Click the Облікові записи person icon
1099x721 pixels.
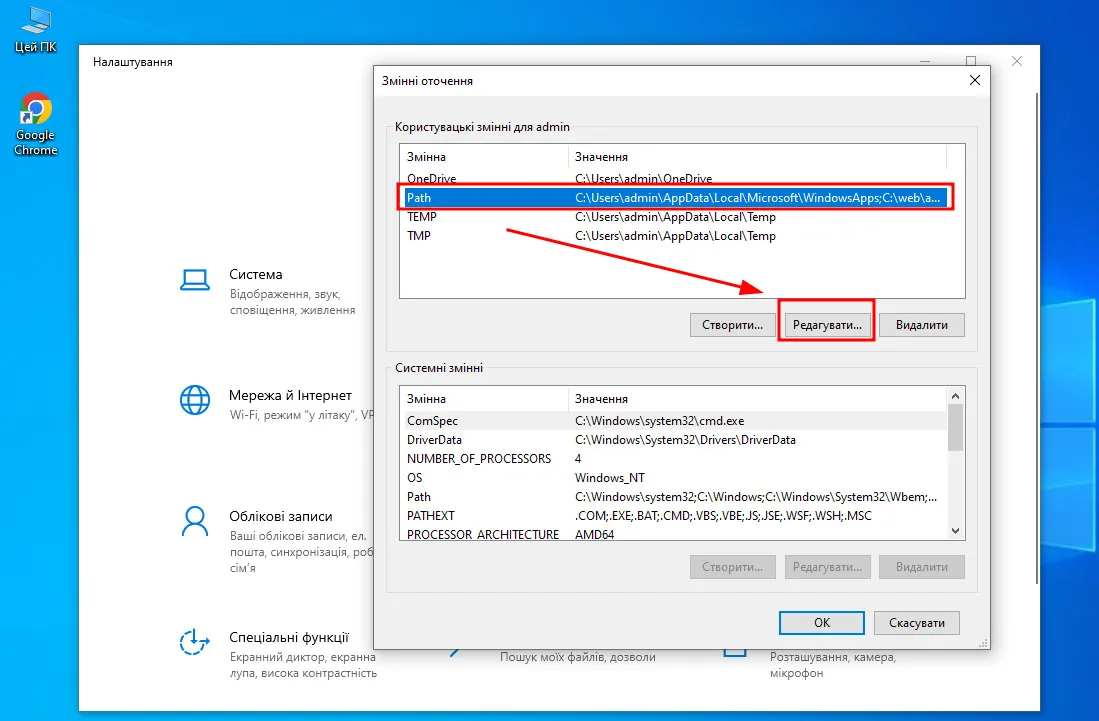coord(194,520)
